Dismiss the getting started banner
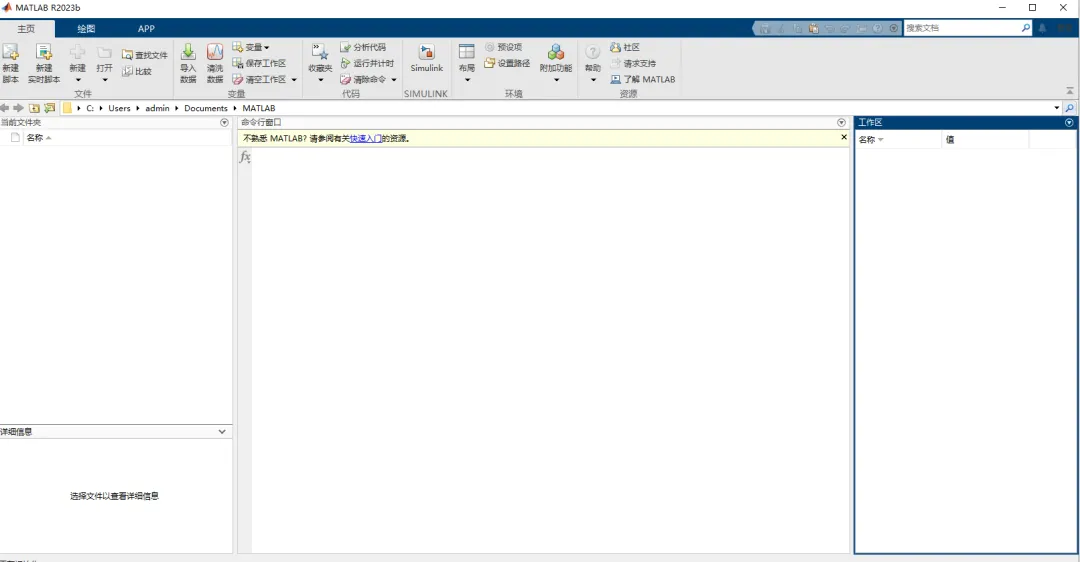This screenshot has width=1080, height=562. point(844,137)
